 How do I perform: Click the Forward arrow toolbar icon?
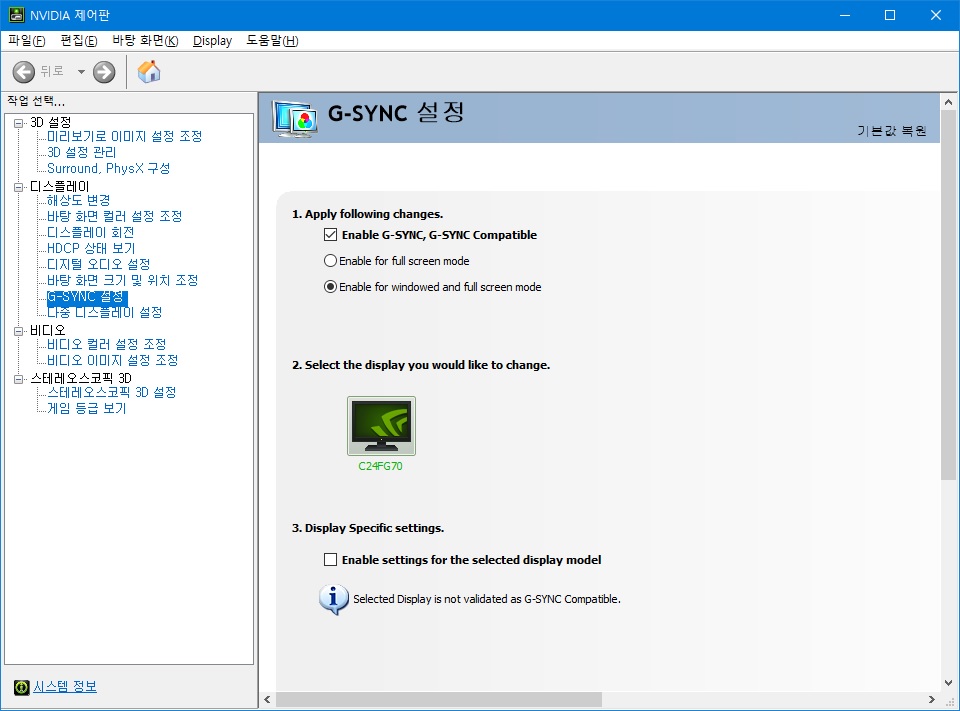[x=104, y=72]
